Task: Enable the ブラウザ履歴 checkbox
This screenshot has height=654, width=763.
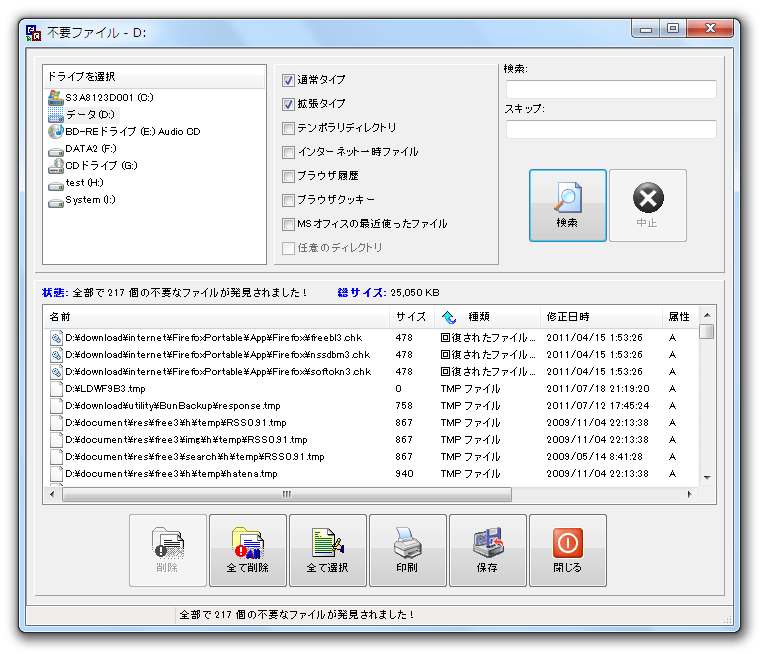Action: click(288, 176)
